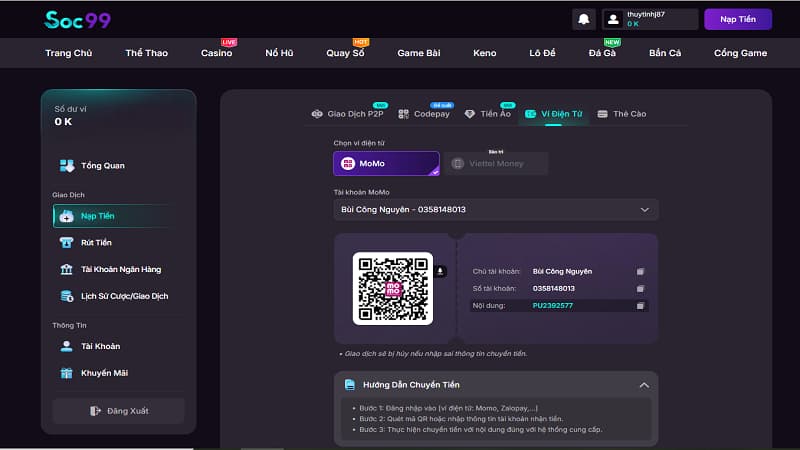
Task: Copy the account holder name Bùi Công Nguyên
Action: 640,271
